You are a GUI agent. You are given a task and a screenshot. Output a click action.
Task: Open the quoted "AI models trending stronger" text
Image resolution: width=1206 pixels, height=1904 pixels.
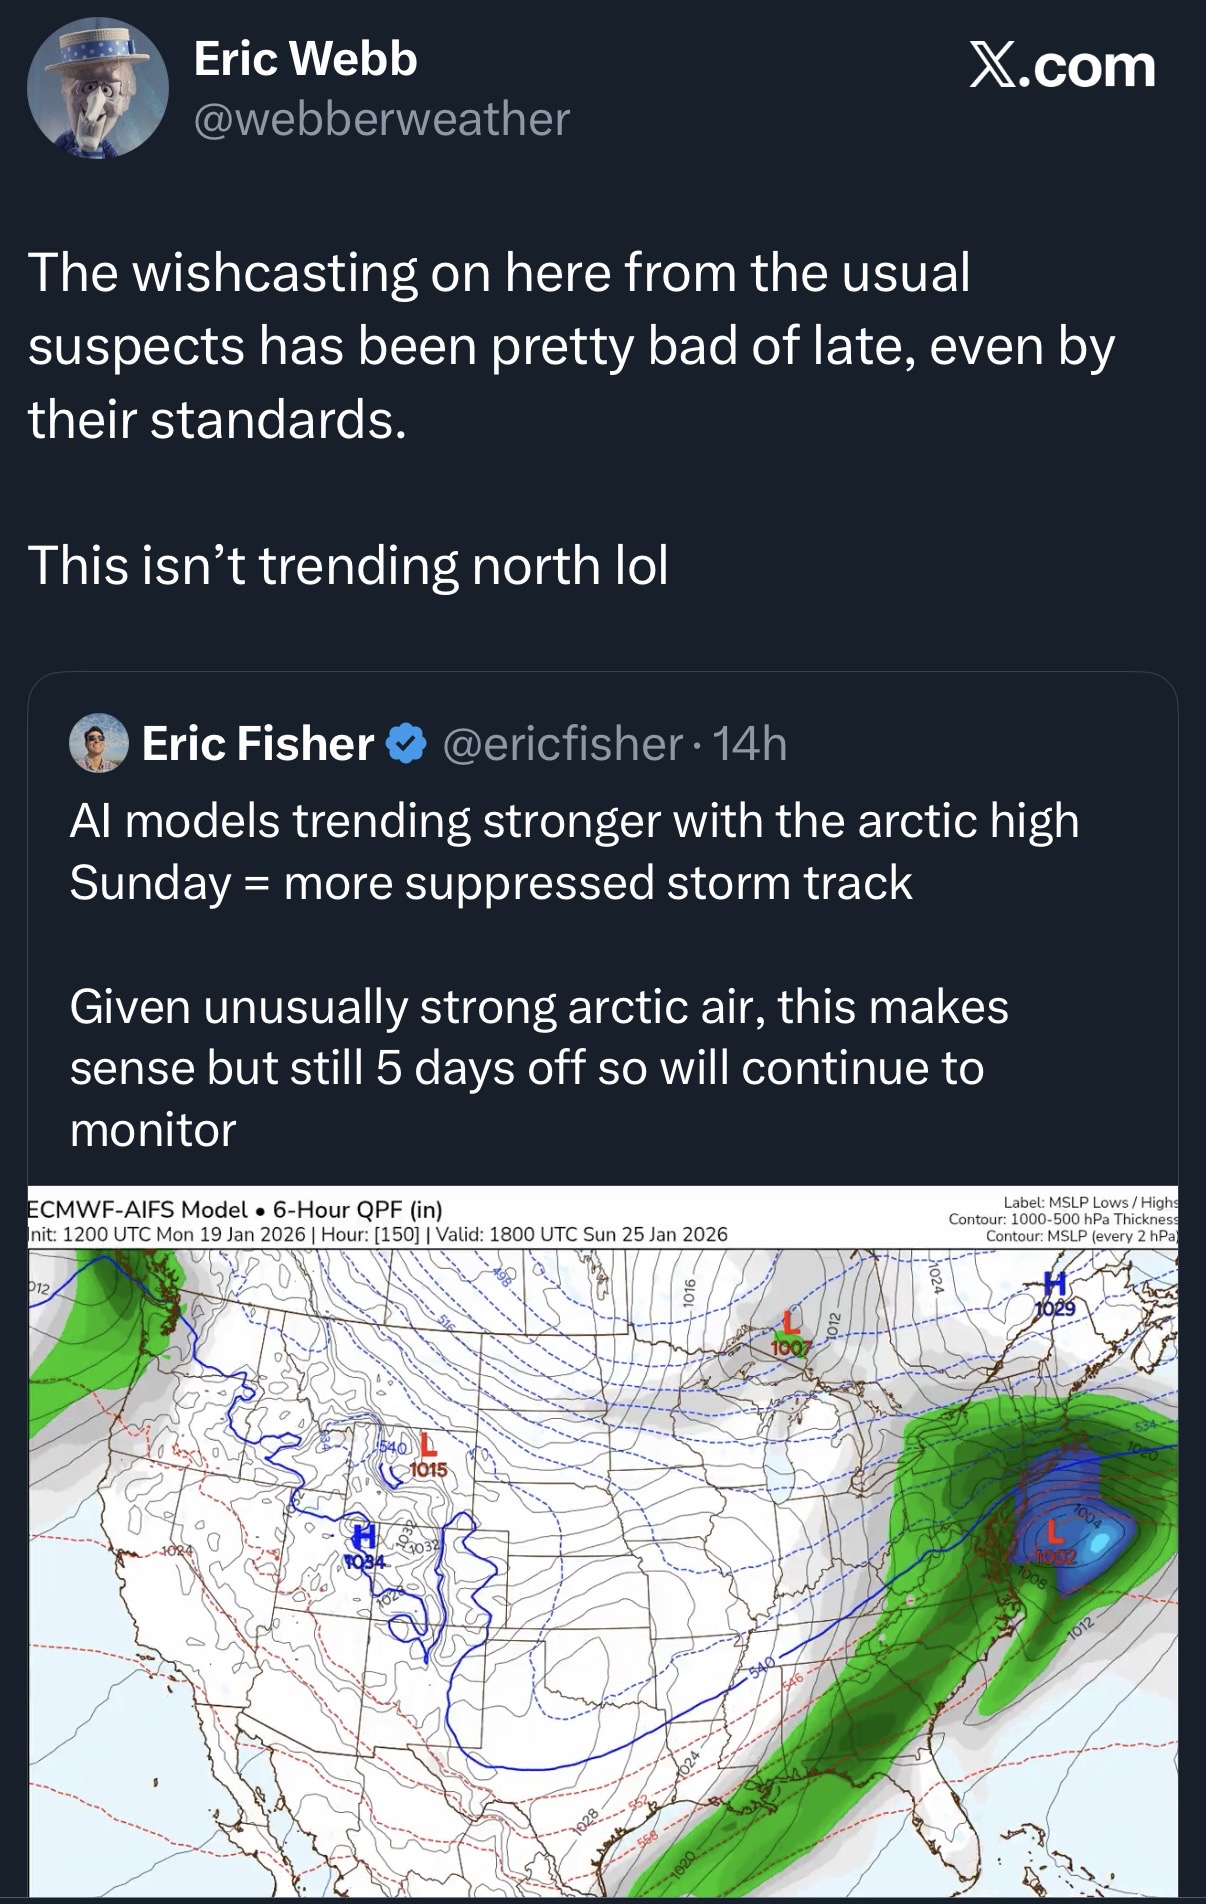coord(574,852)
